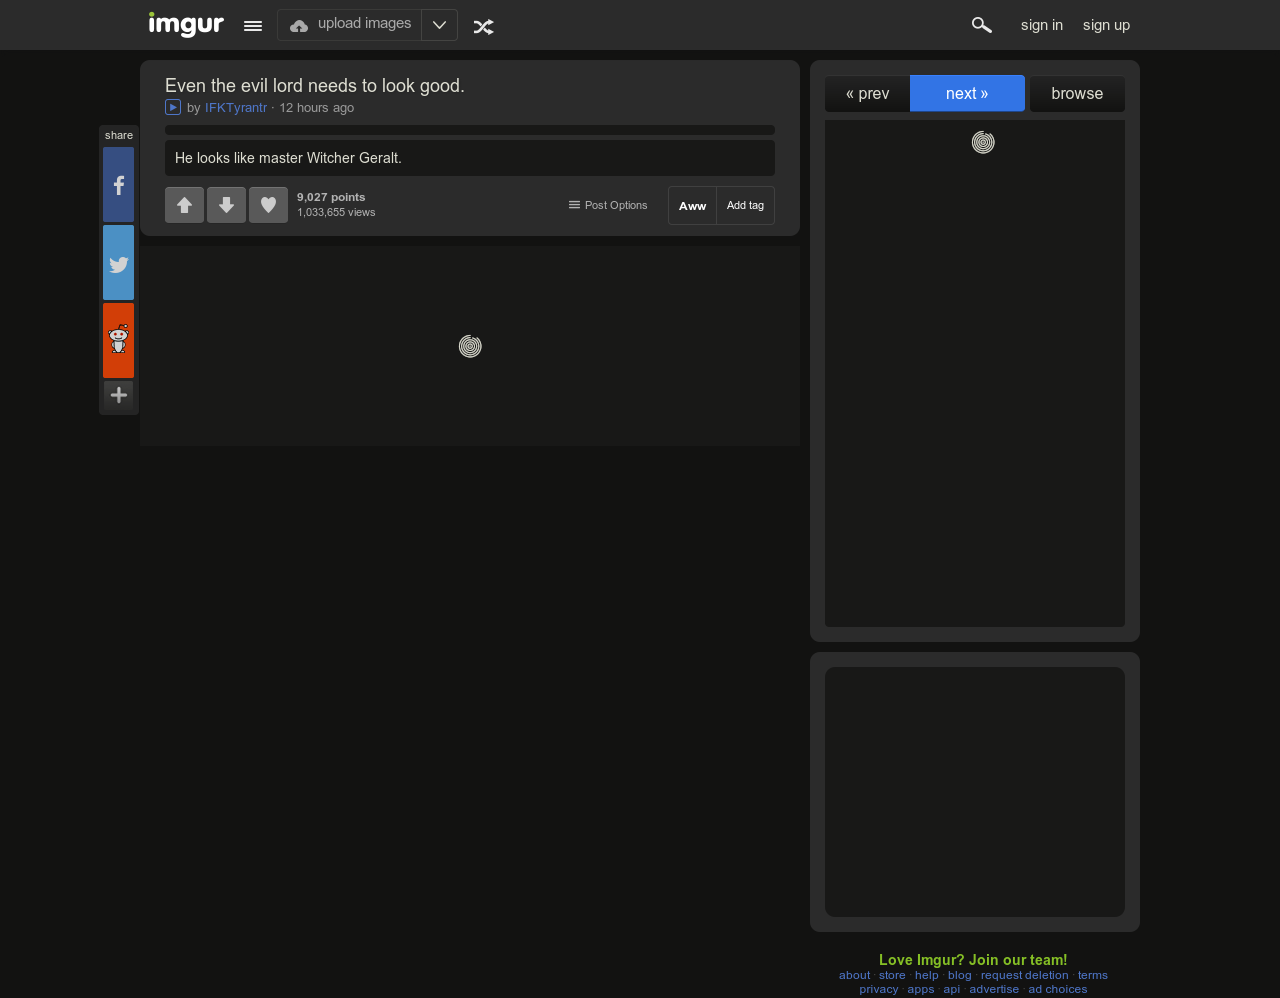Screen dimensions: 1280x998
Task: Open the blog footer link
Action: point(960,975)
